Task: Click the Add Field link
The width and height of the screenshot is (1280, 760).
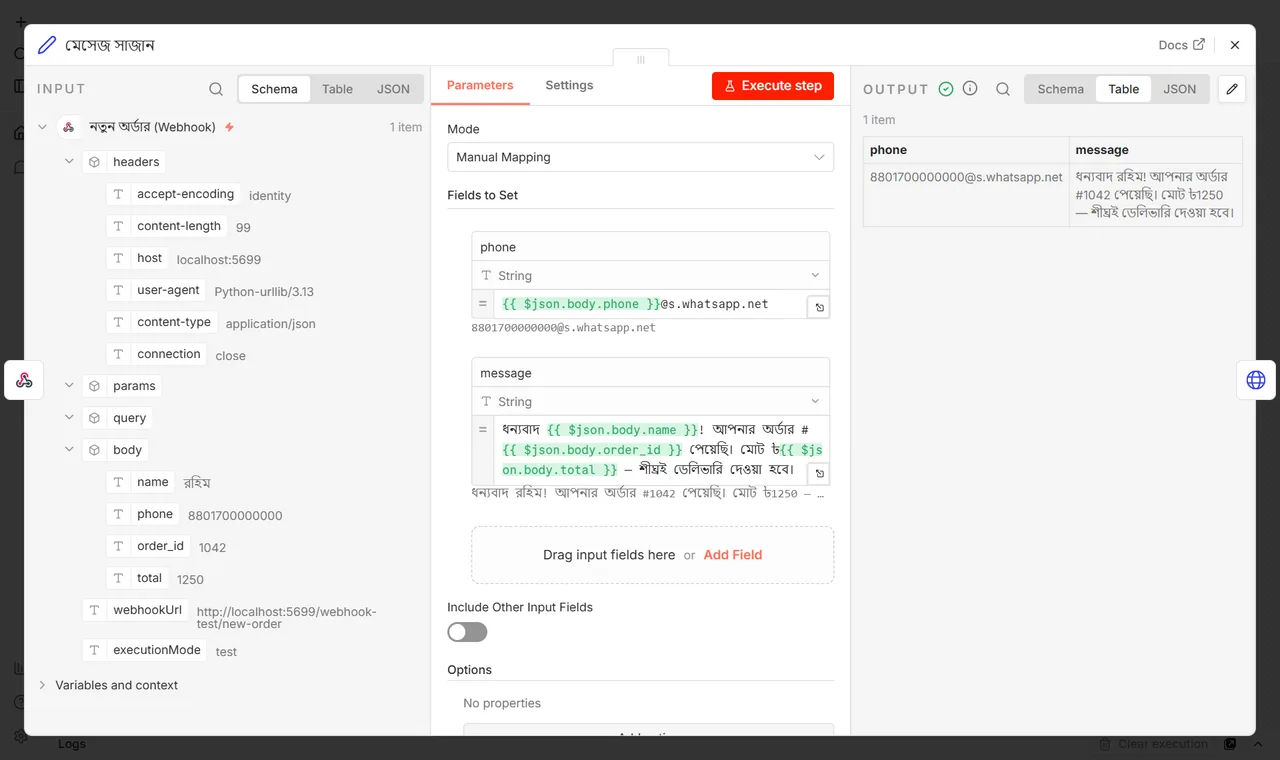Action: [x=733, y=554]
